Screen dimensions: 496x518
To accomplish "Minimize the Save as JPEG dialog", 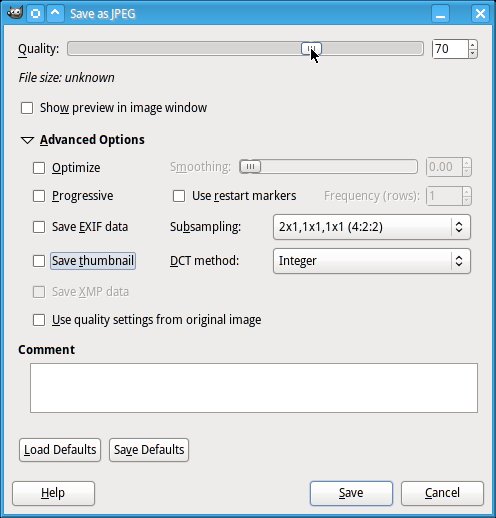I will point(440,14).
